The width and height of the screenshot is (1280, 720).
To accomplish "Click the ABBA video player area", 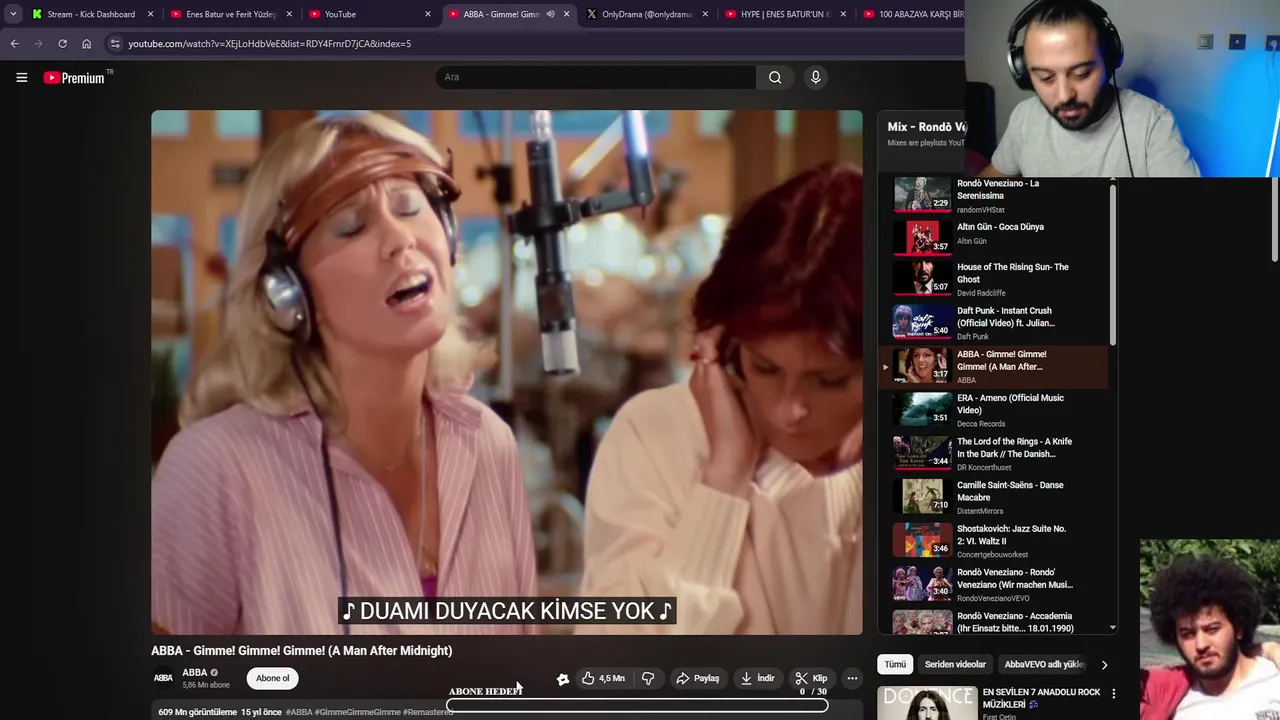I will [x=507, y=372].
